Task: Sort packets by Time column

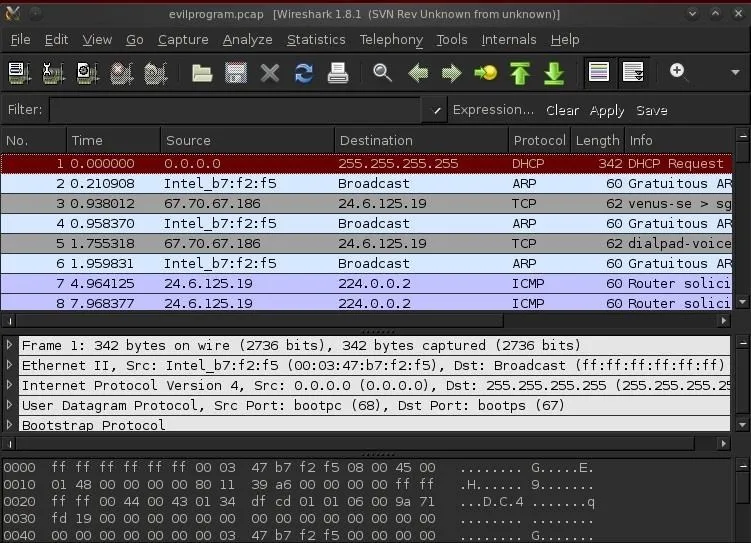Action: pyautogui.click(x=114, y=140)
